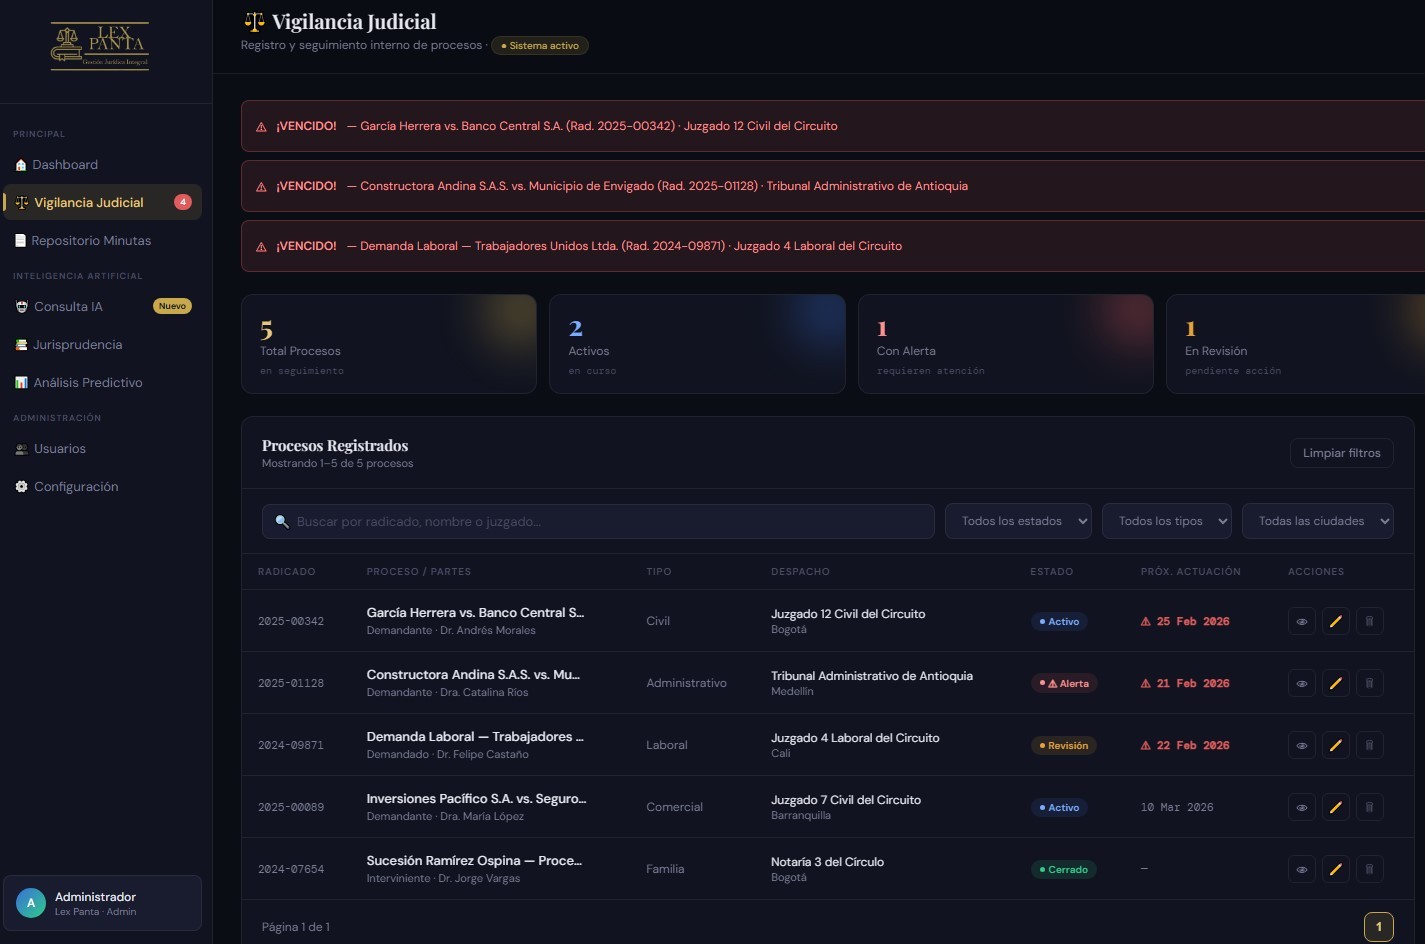Click the warning icon on Demanda Laboral alert

[x=261, y=247]
